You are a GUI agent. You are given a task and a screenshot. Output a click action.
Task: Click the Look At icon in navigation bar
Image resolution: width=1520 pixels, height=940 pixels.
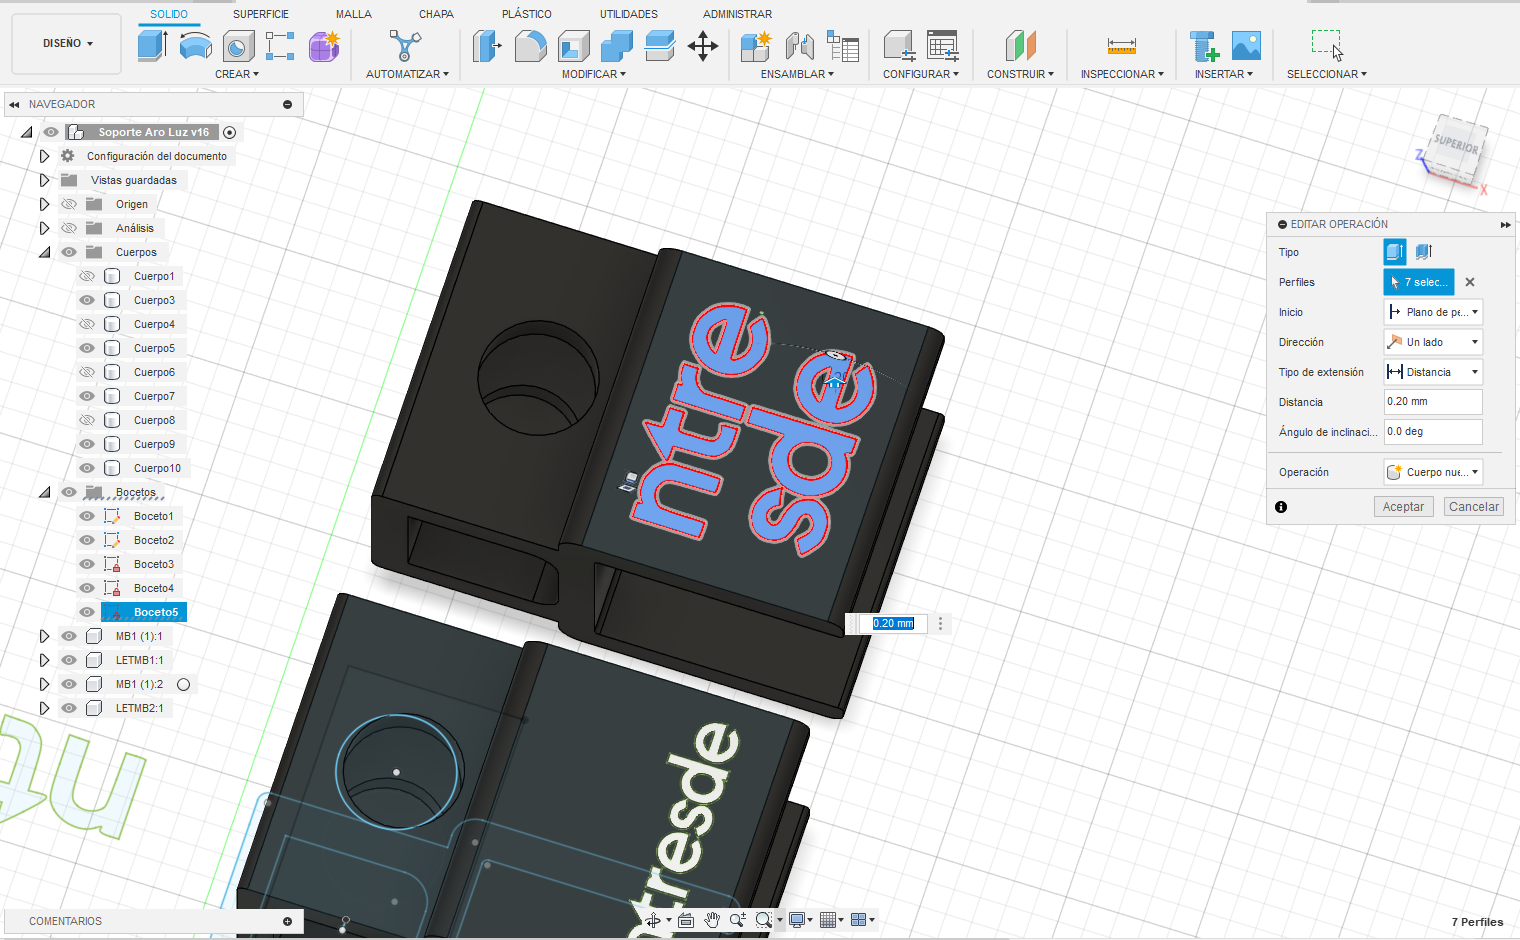(x=686, y=920)
